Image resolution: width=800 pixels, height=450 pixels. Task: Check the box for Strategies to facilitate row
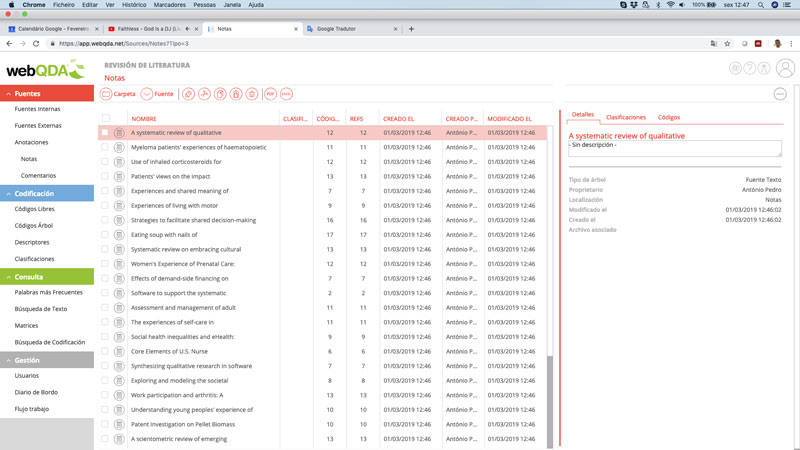click(105, 220)
